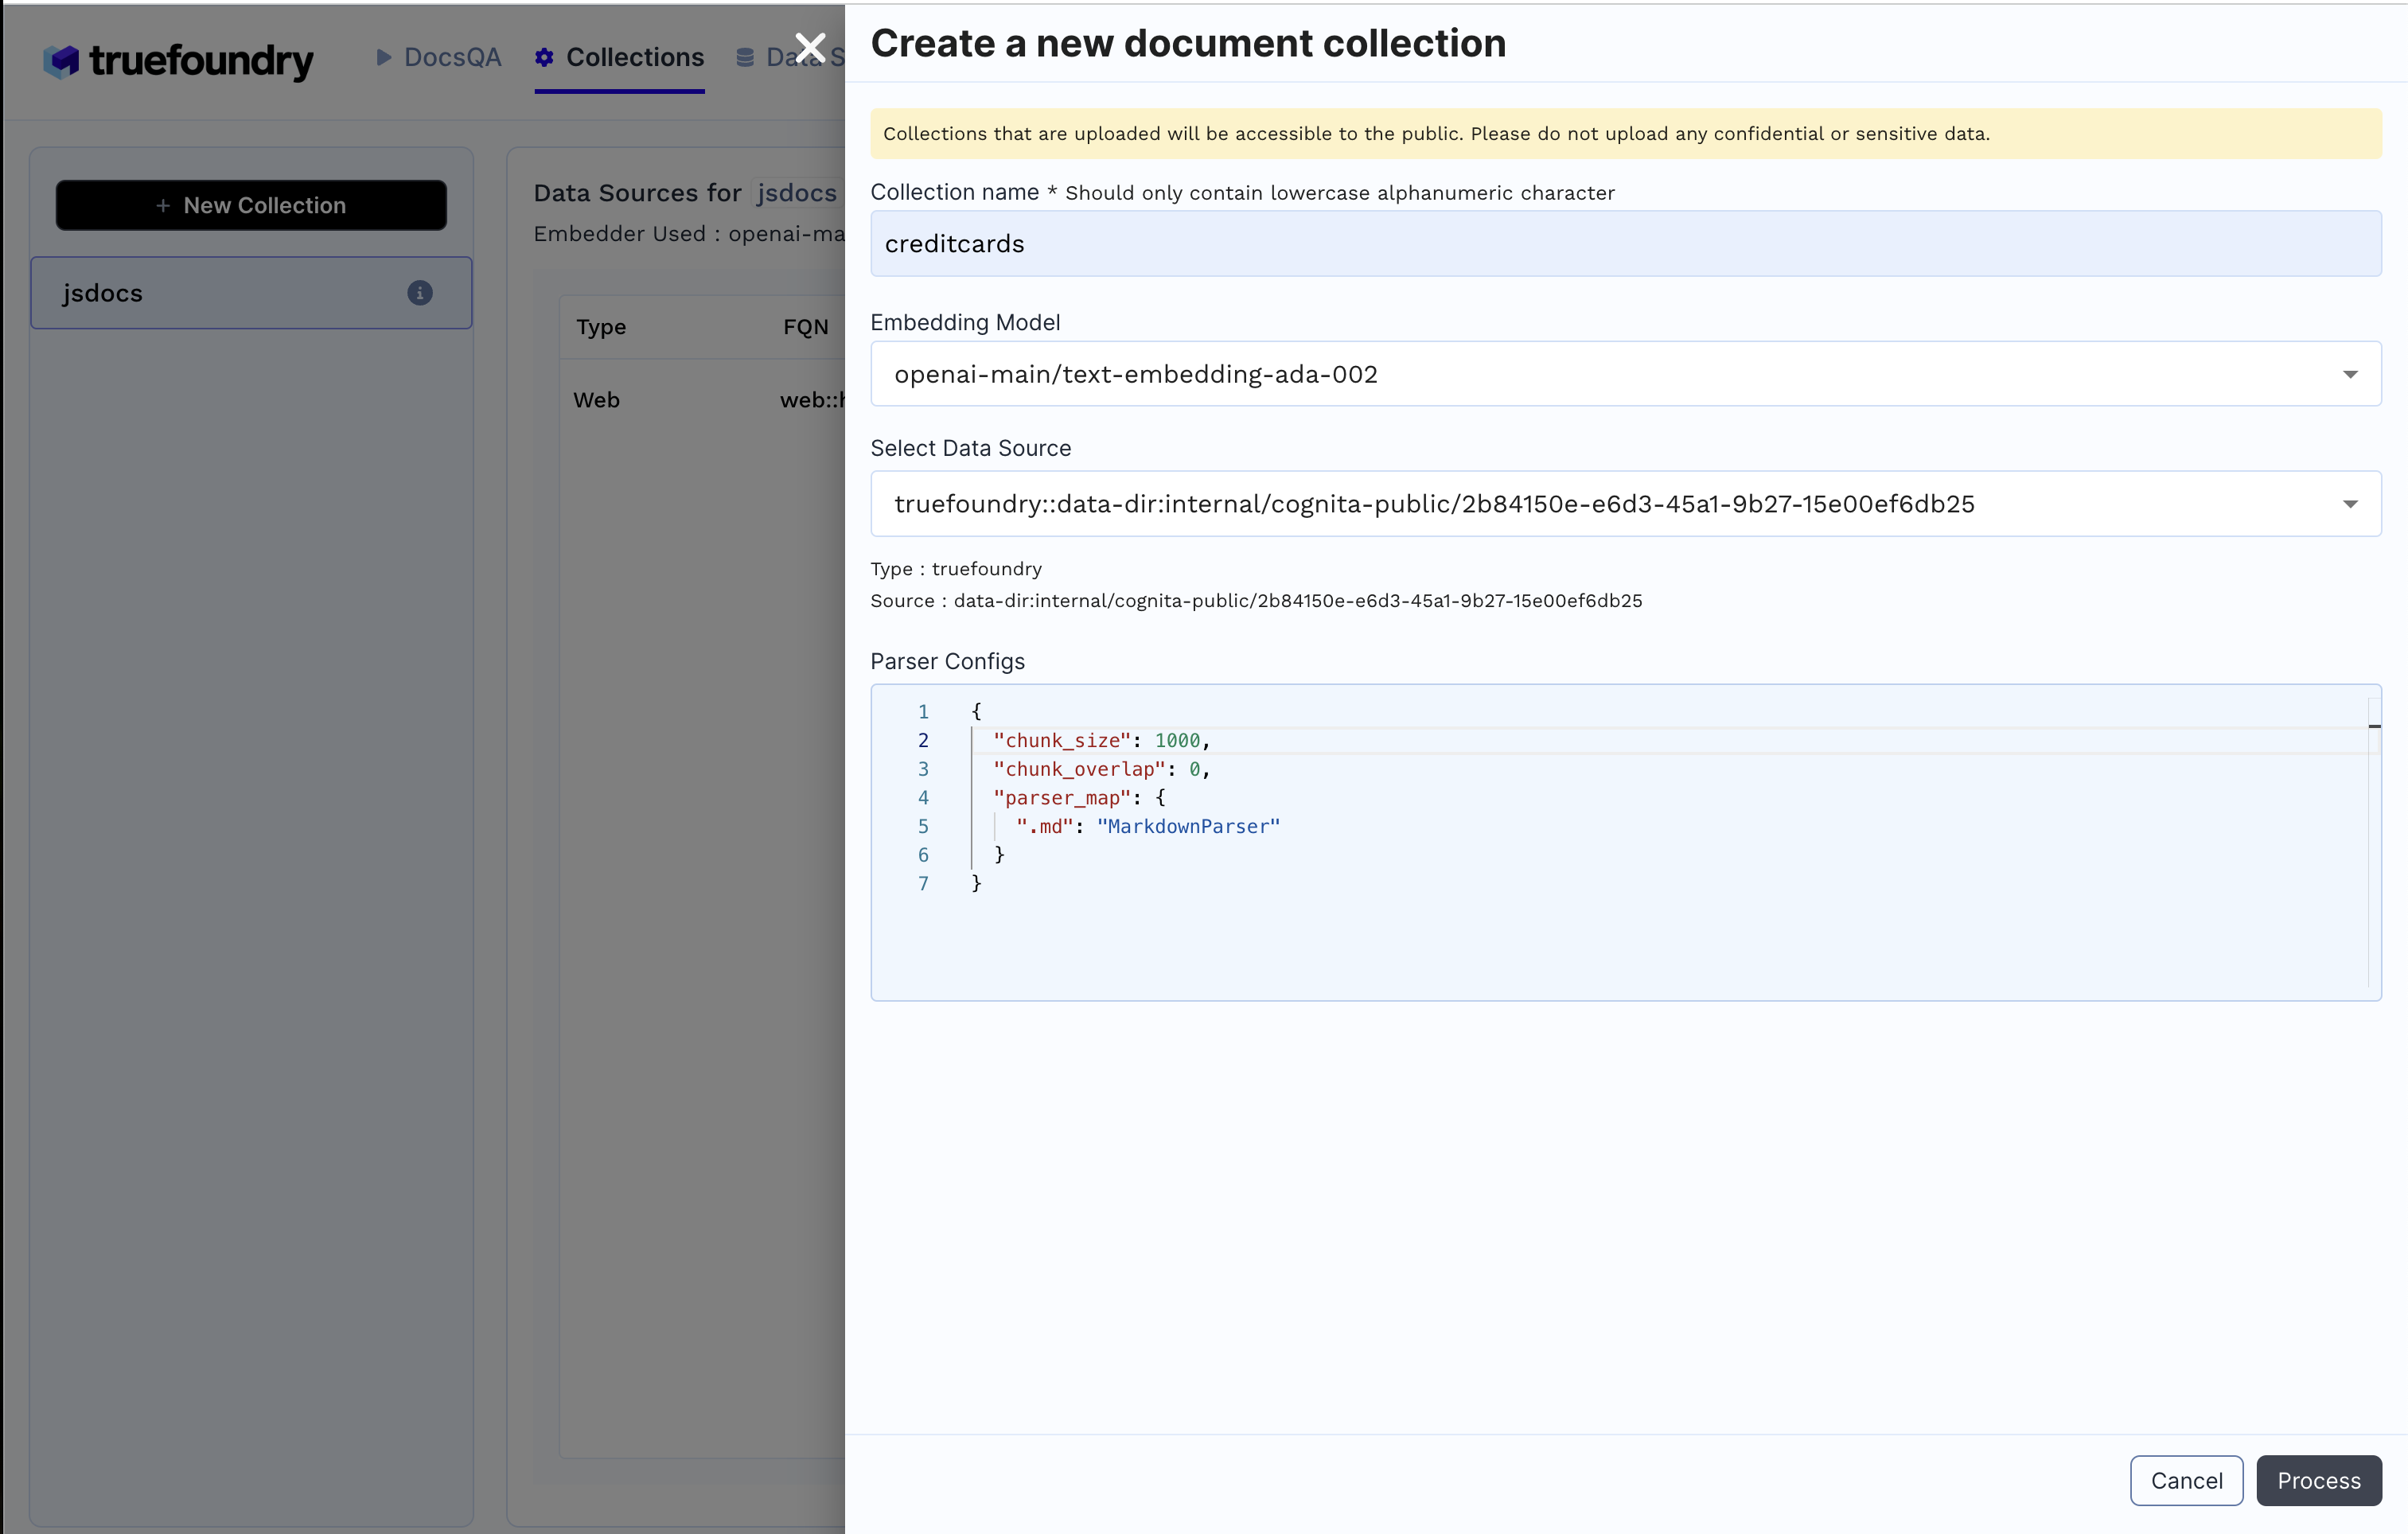Click the TrueFoundry logo icon
The height and width of the screenshot is (1534, 2408).
click(x=61, y=58)
